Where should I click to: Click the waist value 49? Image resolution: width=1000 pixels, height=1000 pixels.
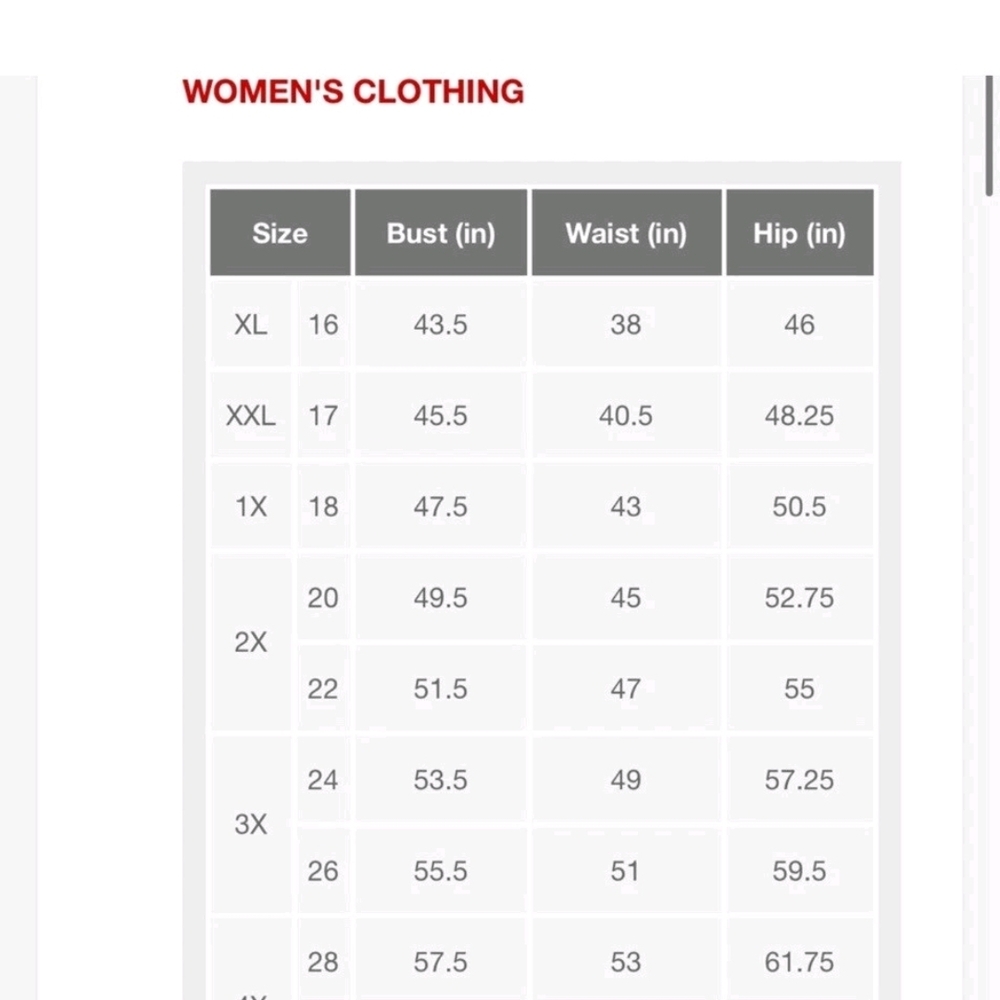(x=626, y=779)
